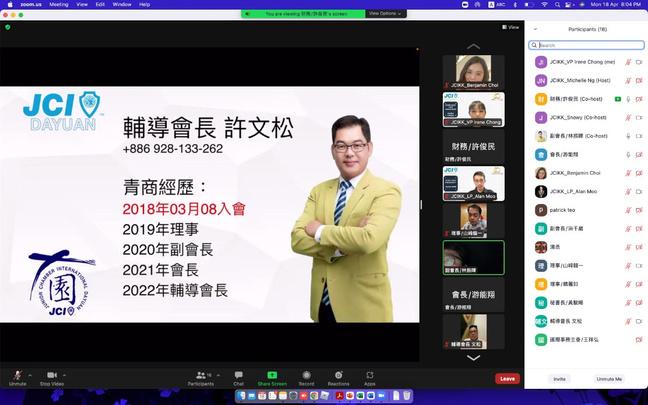Toggle video icon for JCIKK_LP_Alan Moo

pos(639,192)
